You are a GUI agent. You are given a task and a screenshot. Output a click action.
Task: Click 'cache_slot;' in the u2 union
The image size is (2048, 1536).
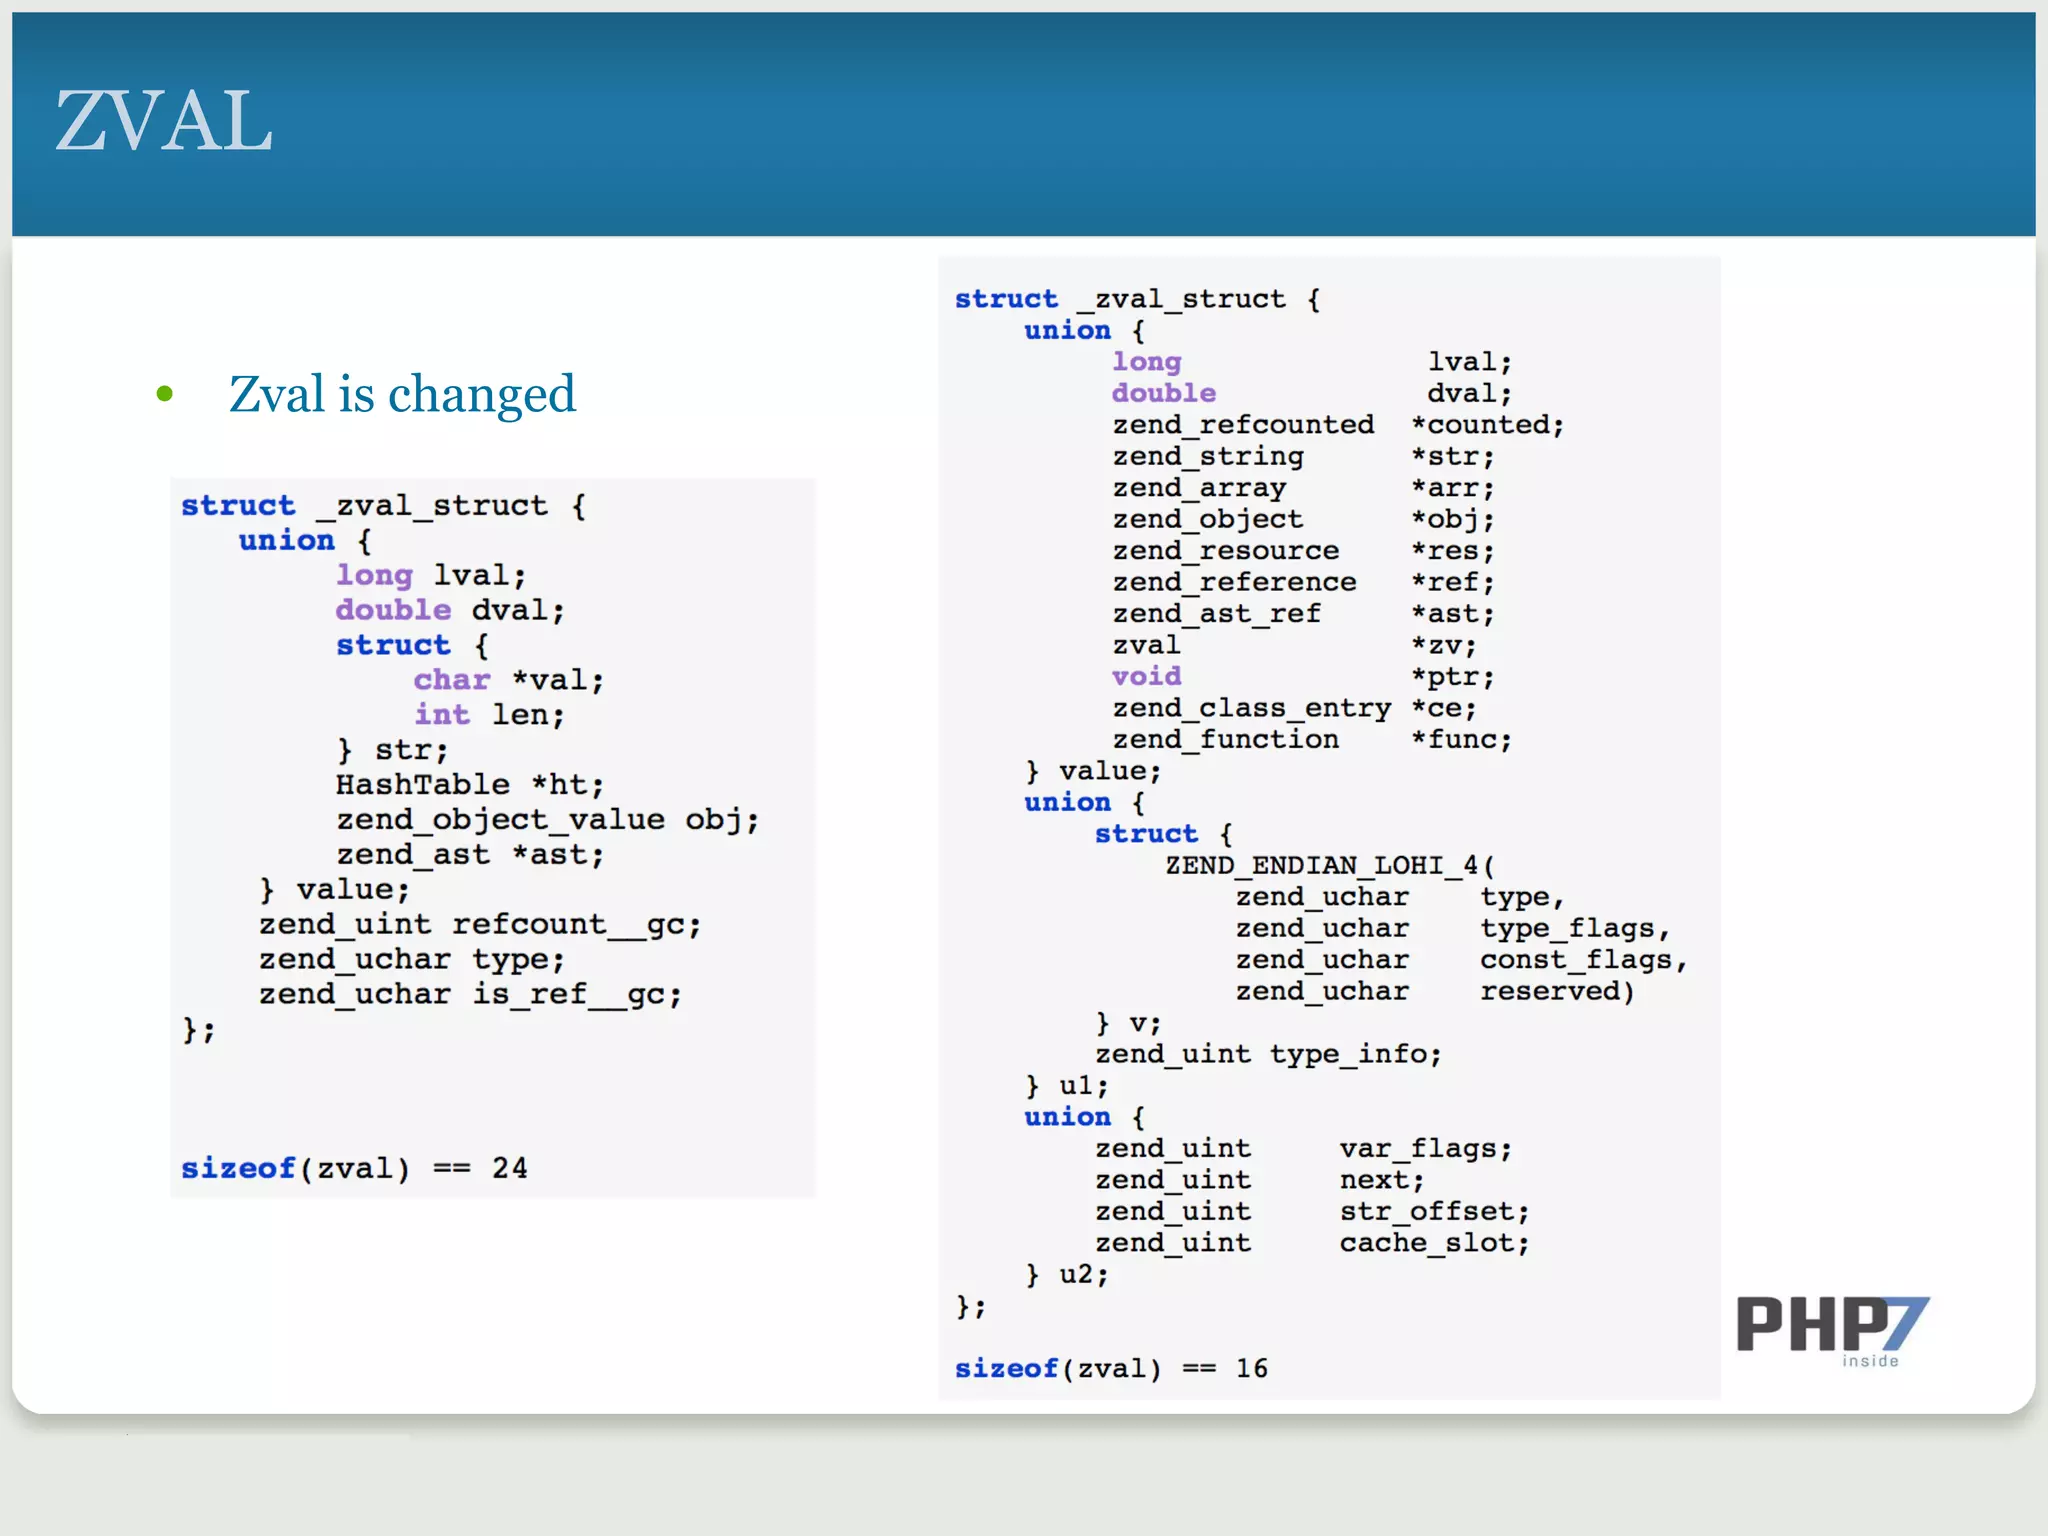coord(1434,1243)
